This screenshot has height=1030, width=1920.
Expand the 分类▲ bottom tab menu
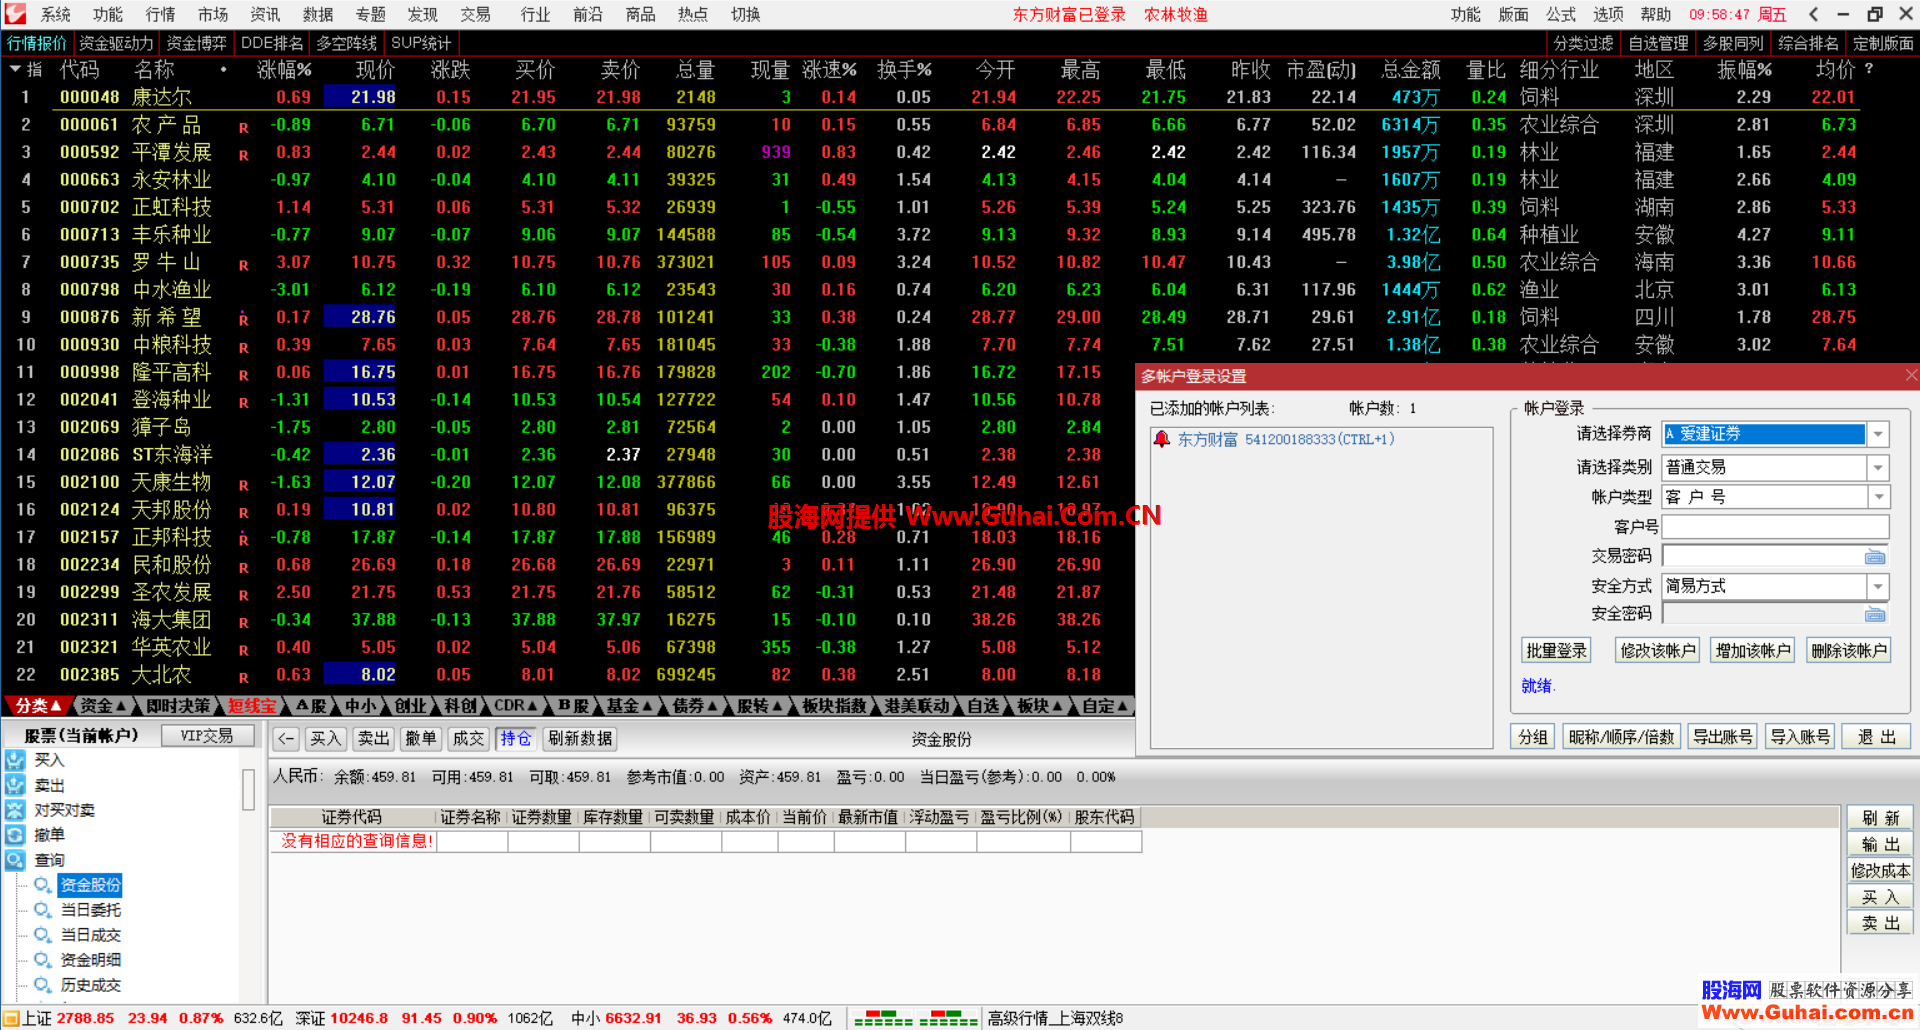pos(37,706)
